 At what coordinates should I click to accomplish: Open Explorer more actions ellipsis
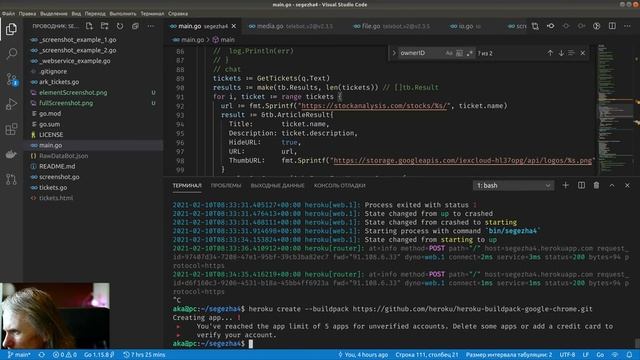(x=151, y=26)
